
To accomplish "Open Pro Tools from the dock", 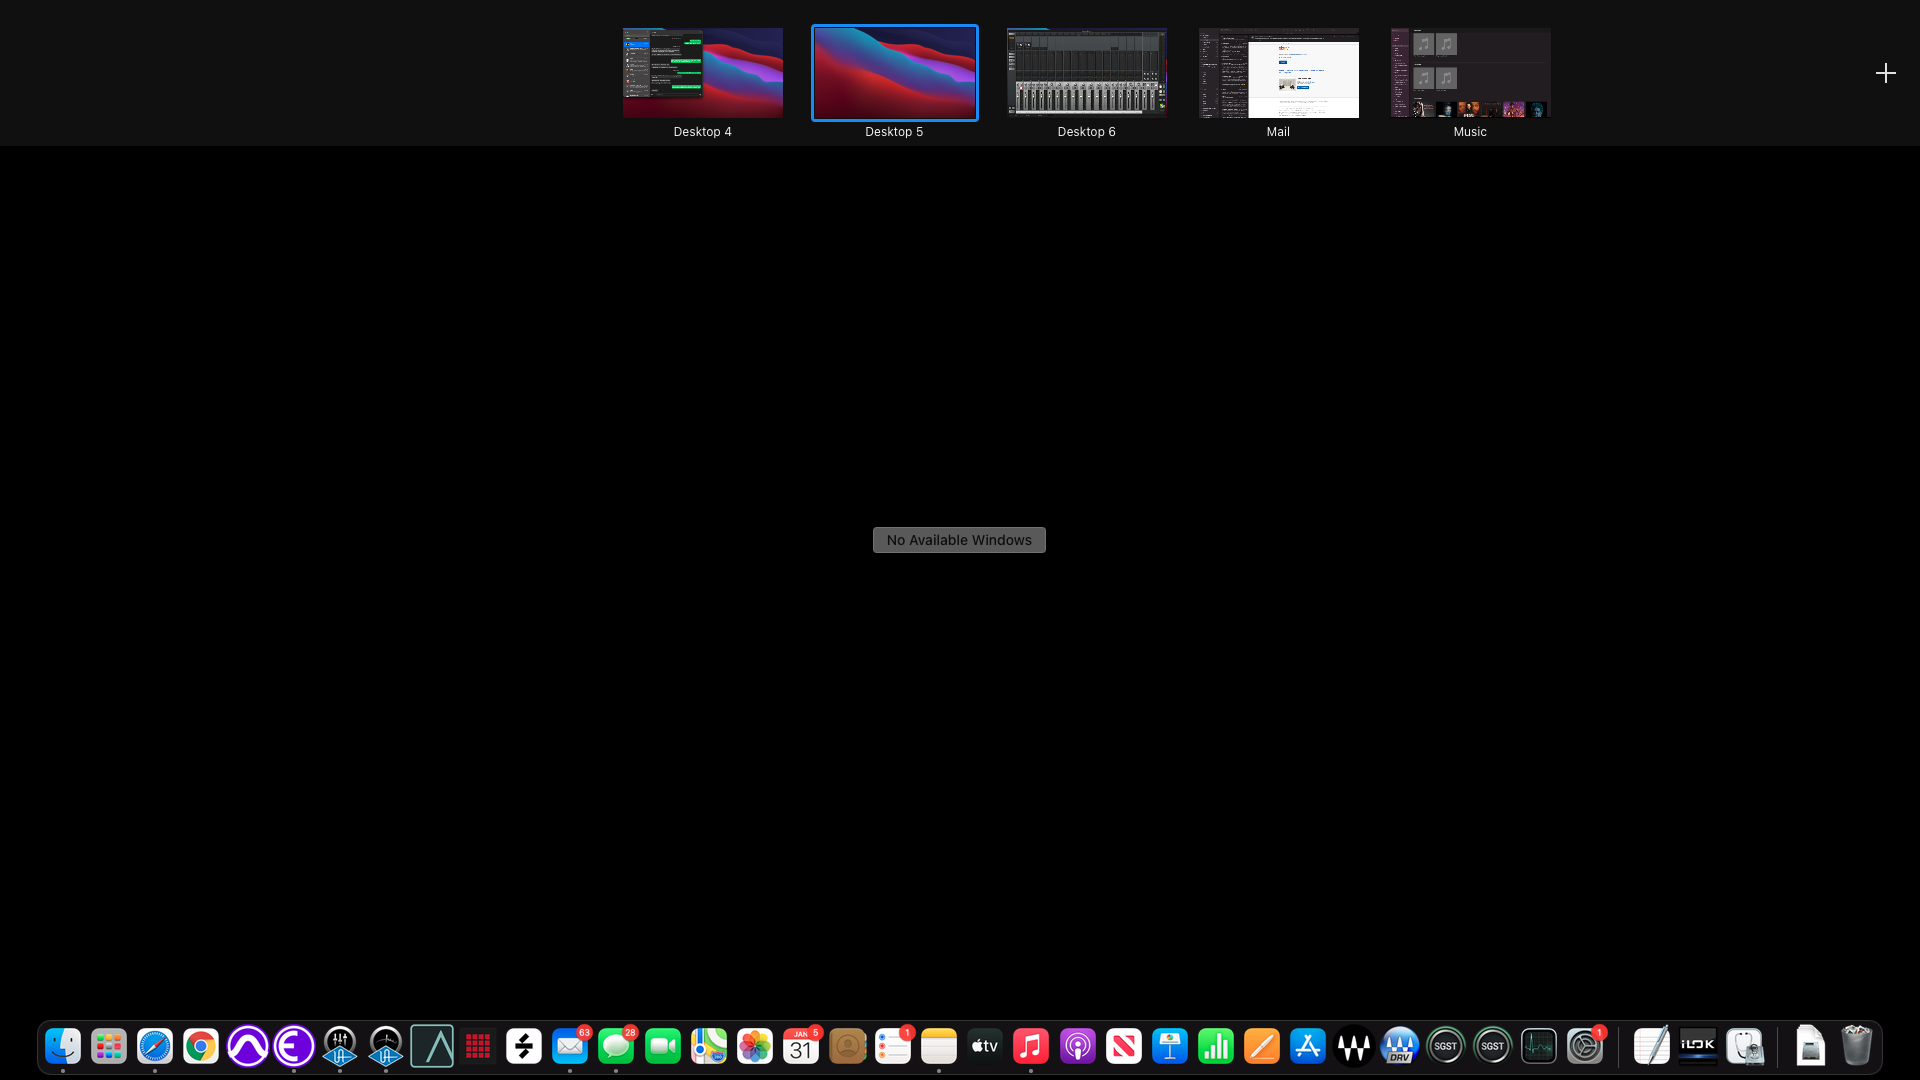I will click(247, 1047).
